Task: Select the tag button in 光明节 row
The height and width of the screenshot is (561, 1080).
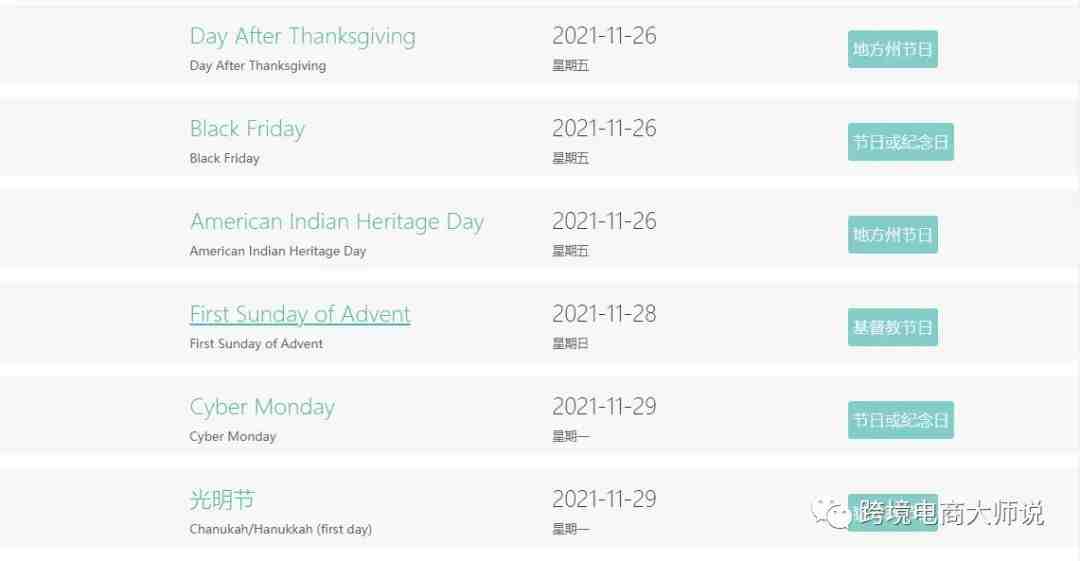Action: (x=893, y=513)
